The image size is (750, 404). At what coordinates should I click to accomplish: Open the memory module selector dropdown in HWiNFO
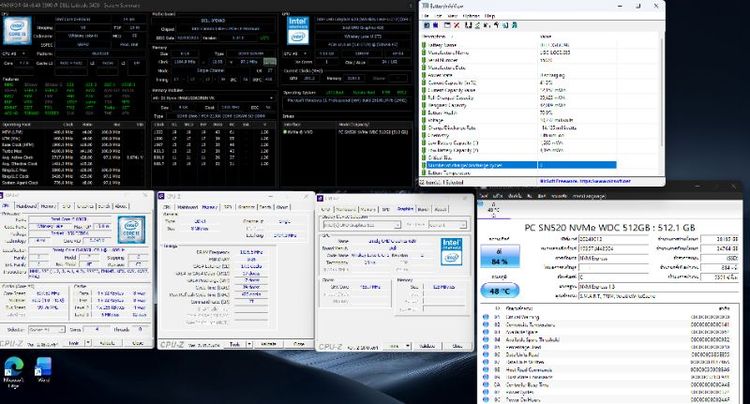(213, 98)
